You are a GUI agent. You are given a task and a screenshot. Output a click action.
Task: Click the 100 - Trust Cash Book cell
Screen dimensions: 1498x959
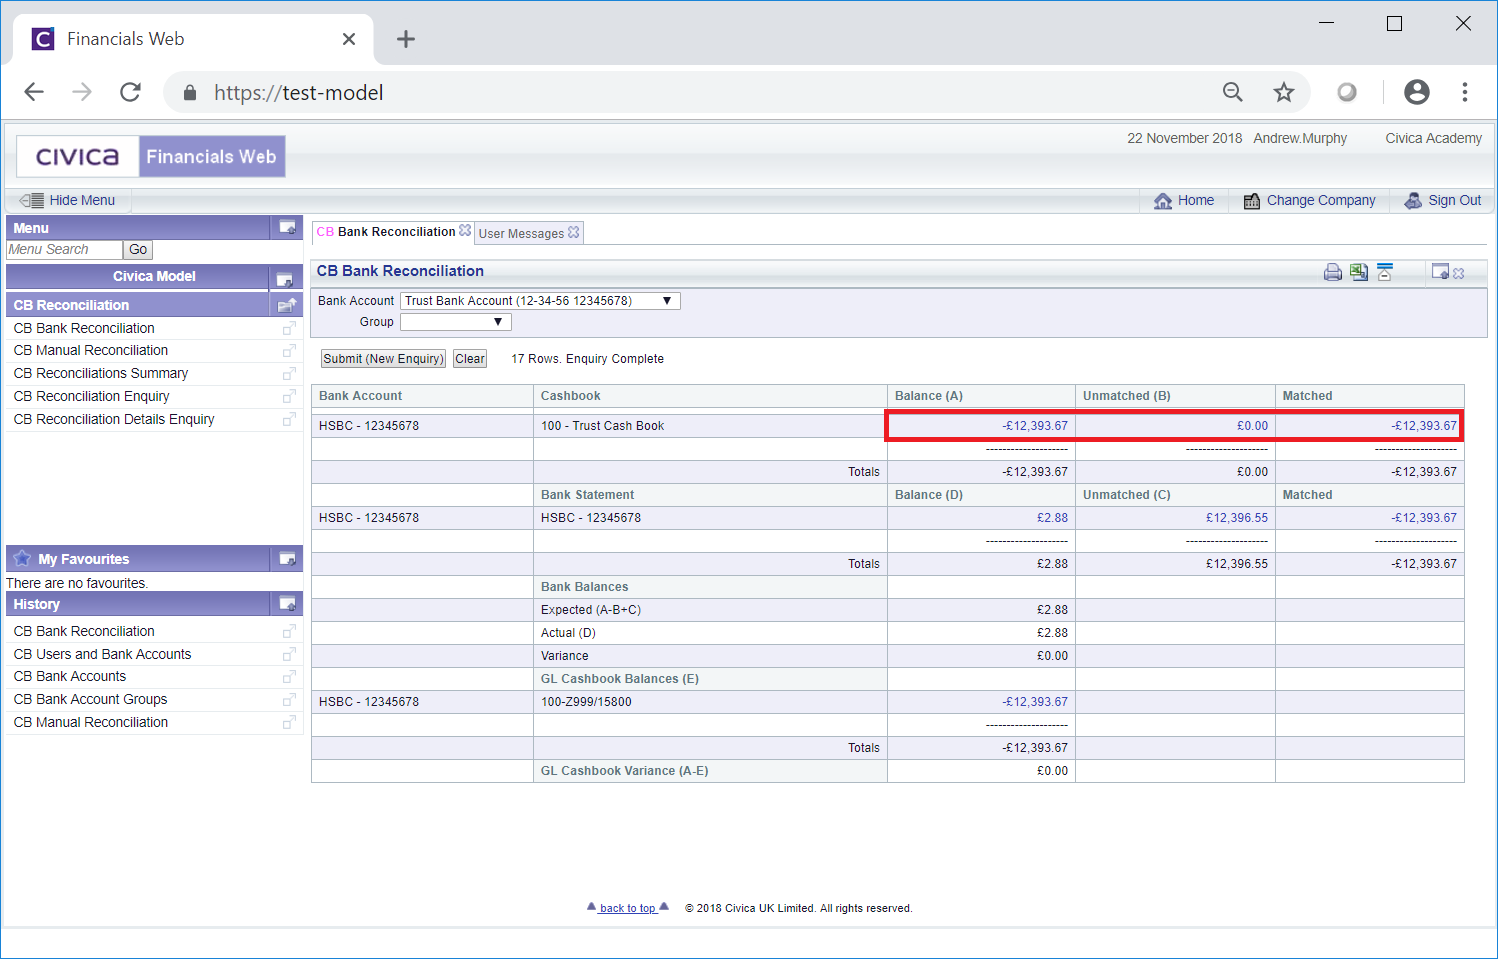(x=710, y=426)
